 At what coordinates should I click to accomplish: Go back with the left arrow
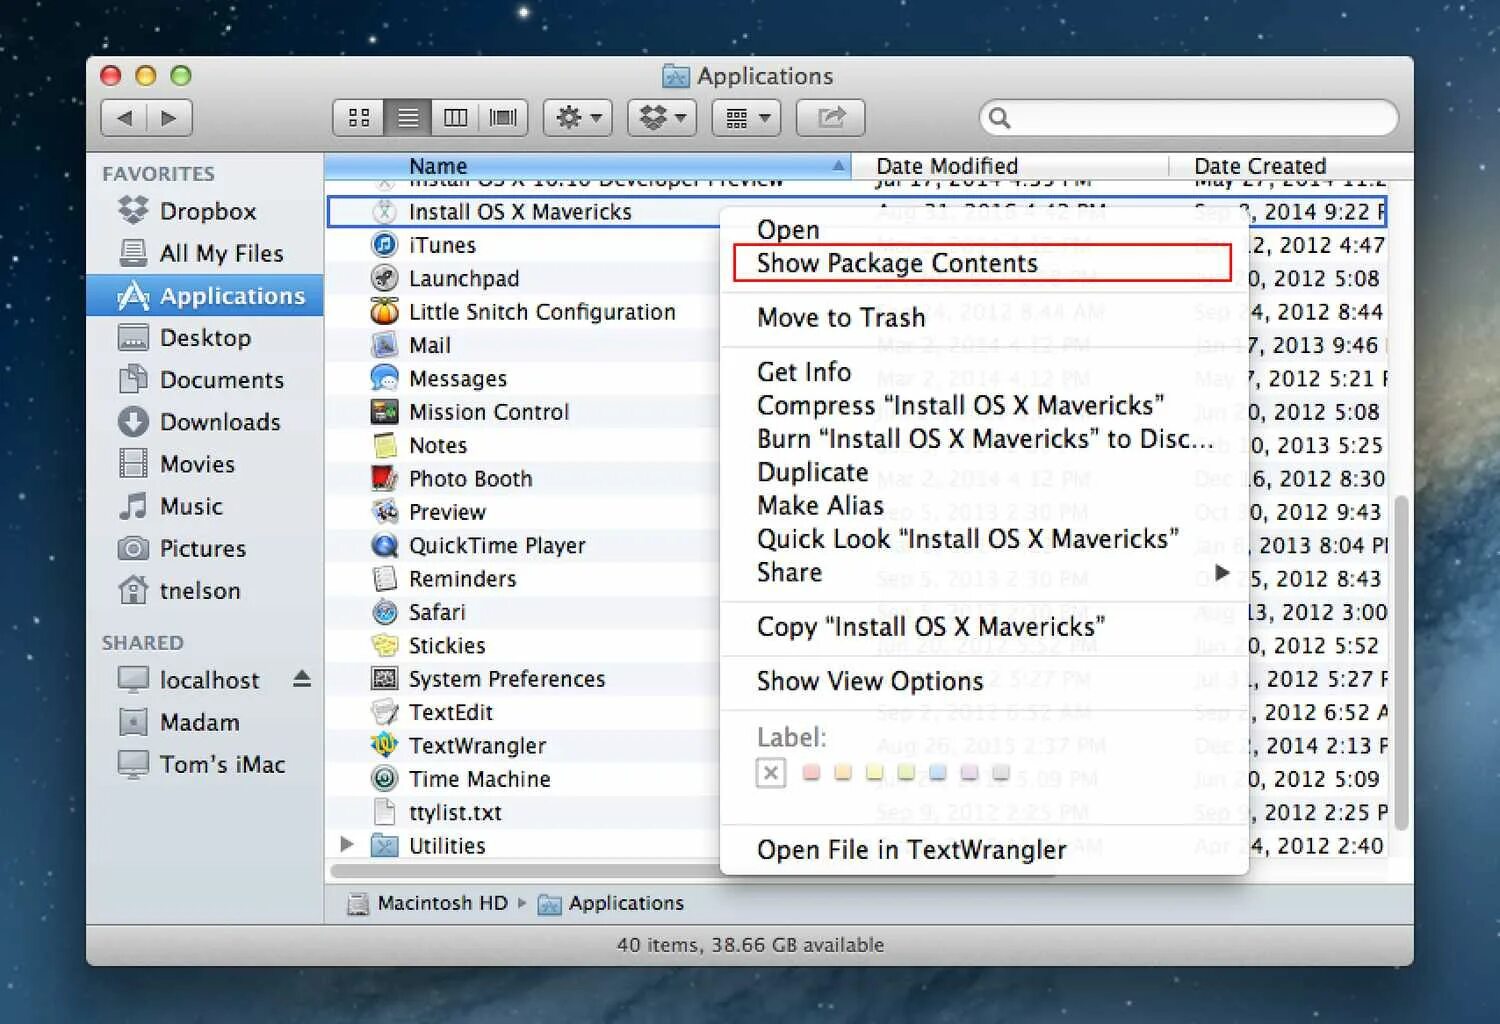[124, 118]
